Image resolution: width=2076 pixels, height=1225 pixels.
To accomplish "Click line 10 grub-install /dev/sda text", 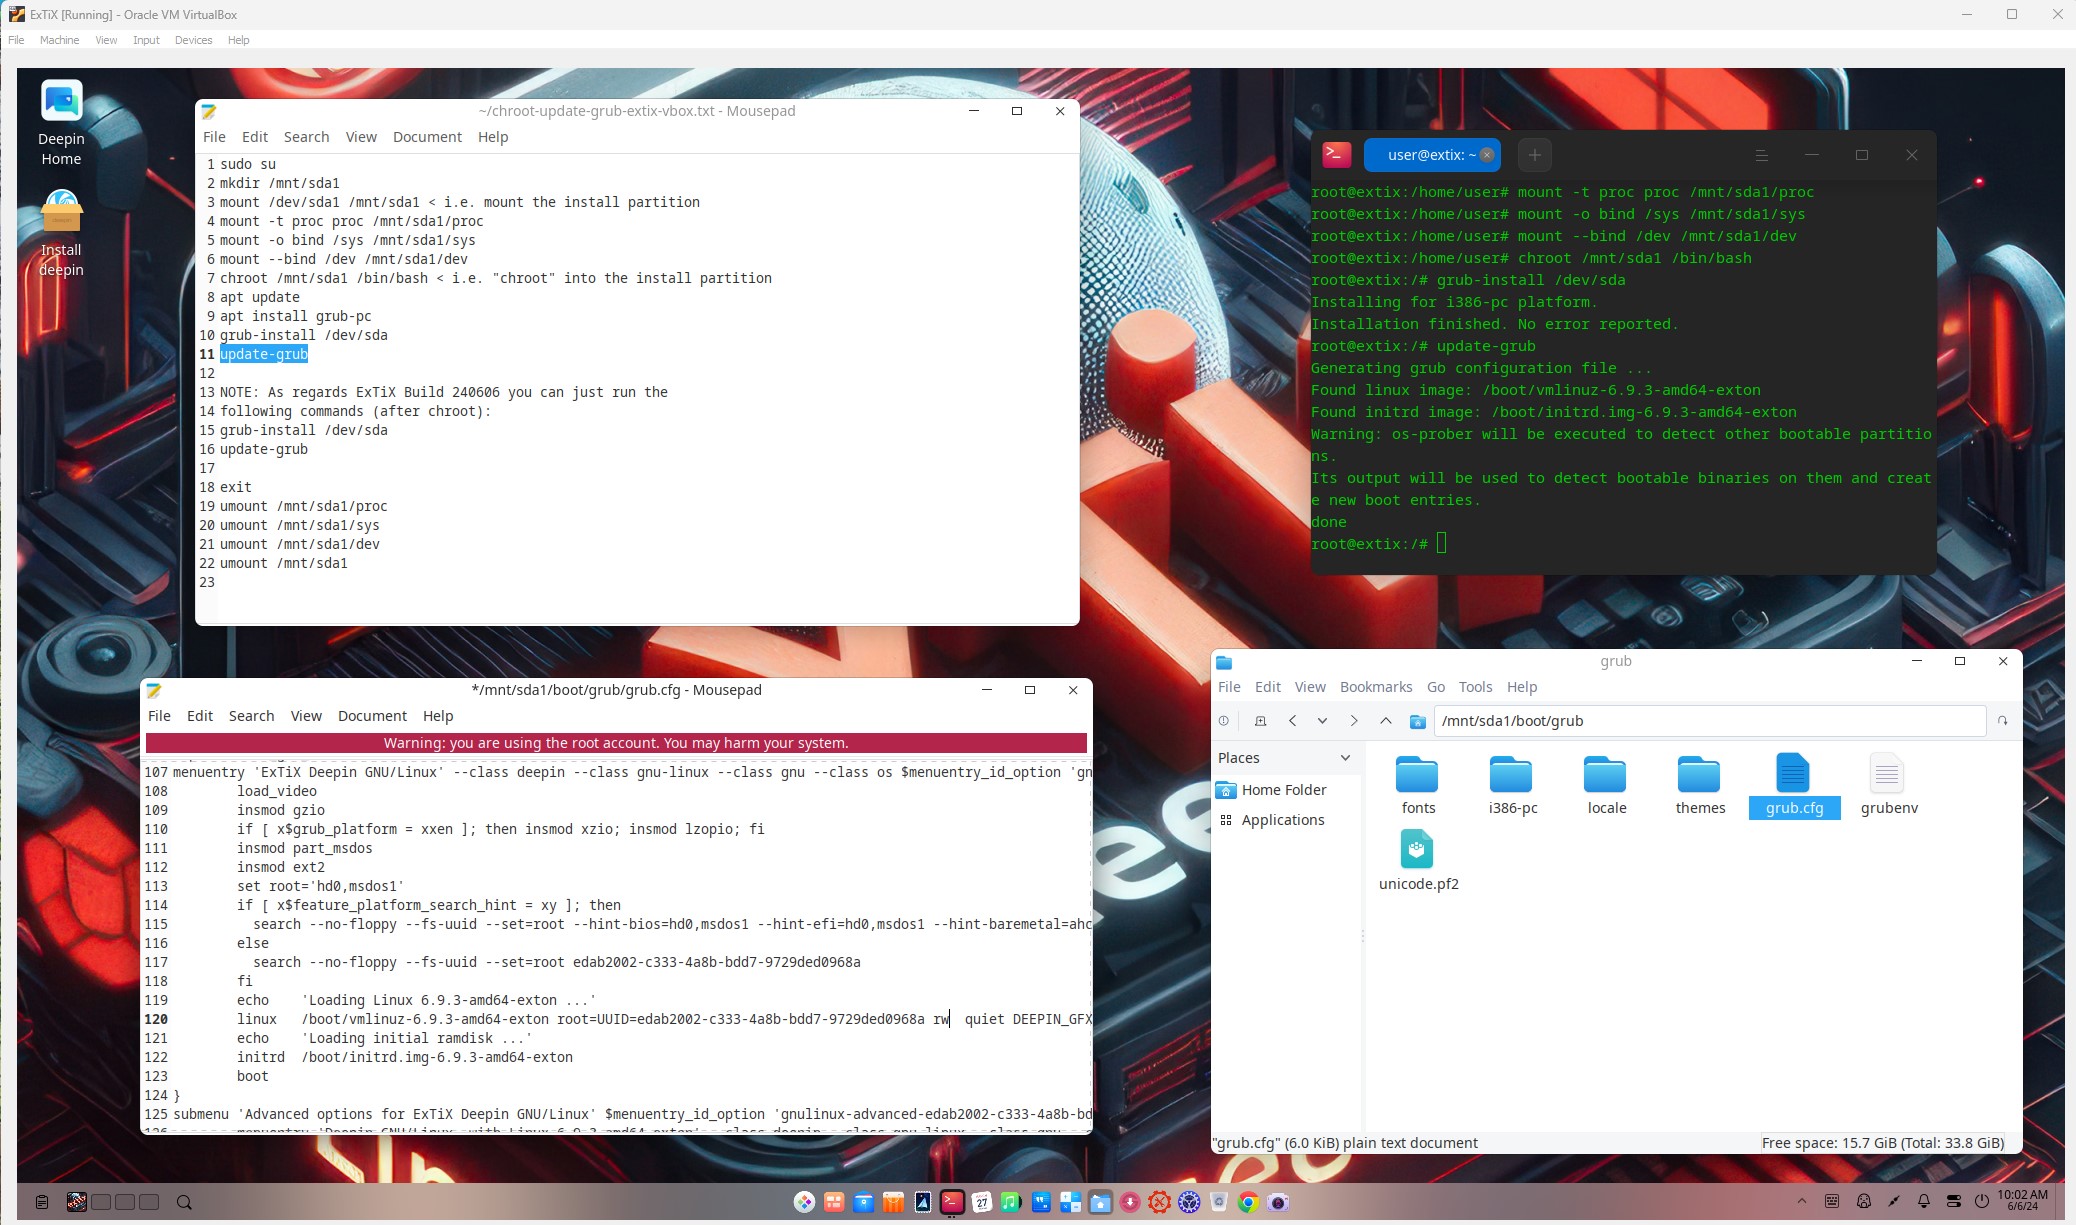I will (x=304, y=335).
